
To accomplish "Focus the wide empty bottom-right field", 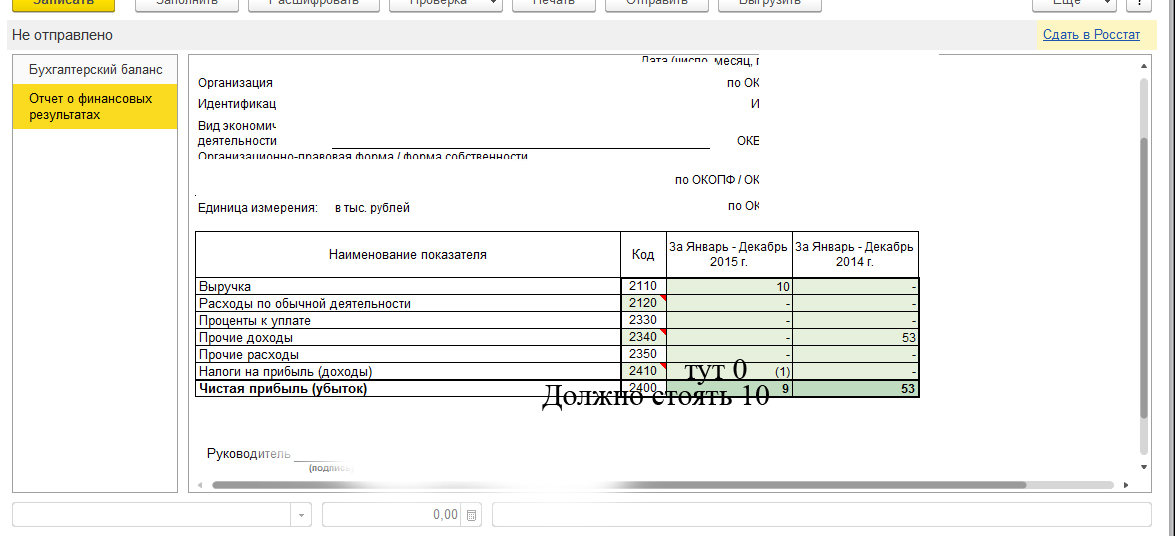I will [x=821, y=515].
